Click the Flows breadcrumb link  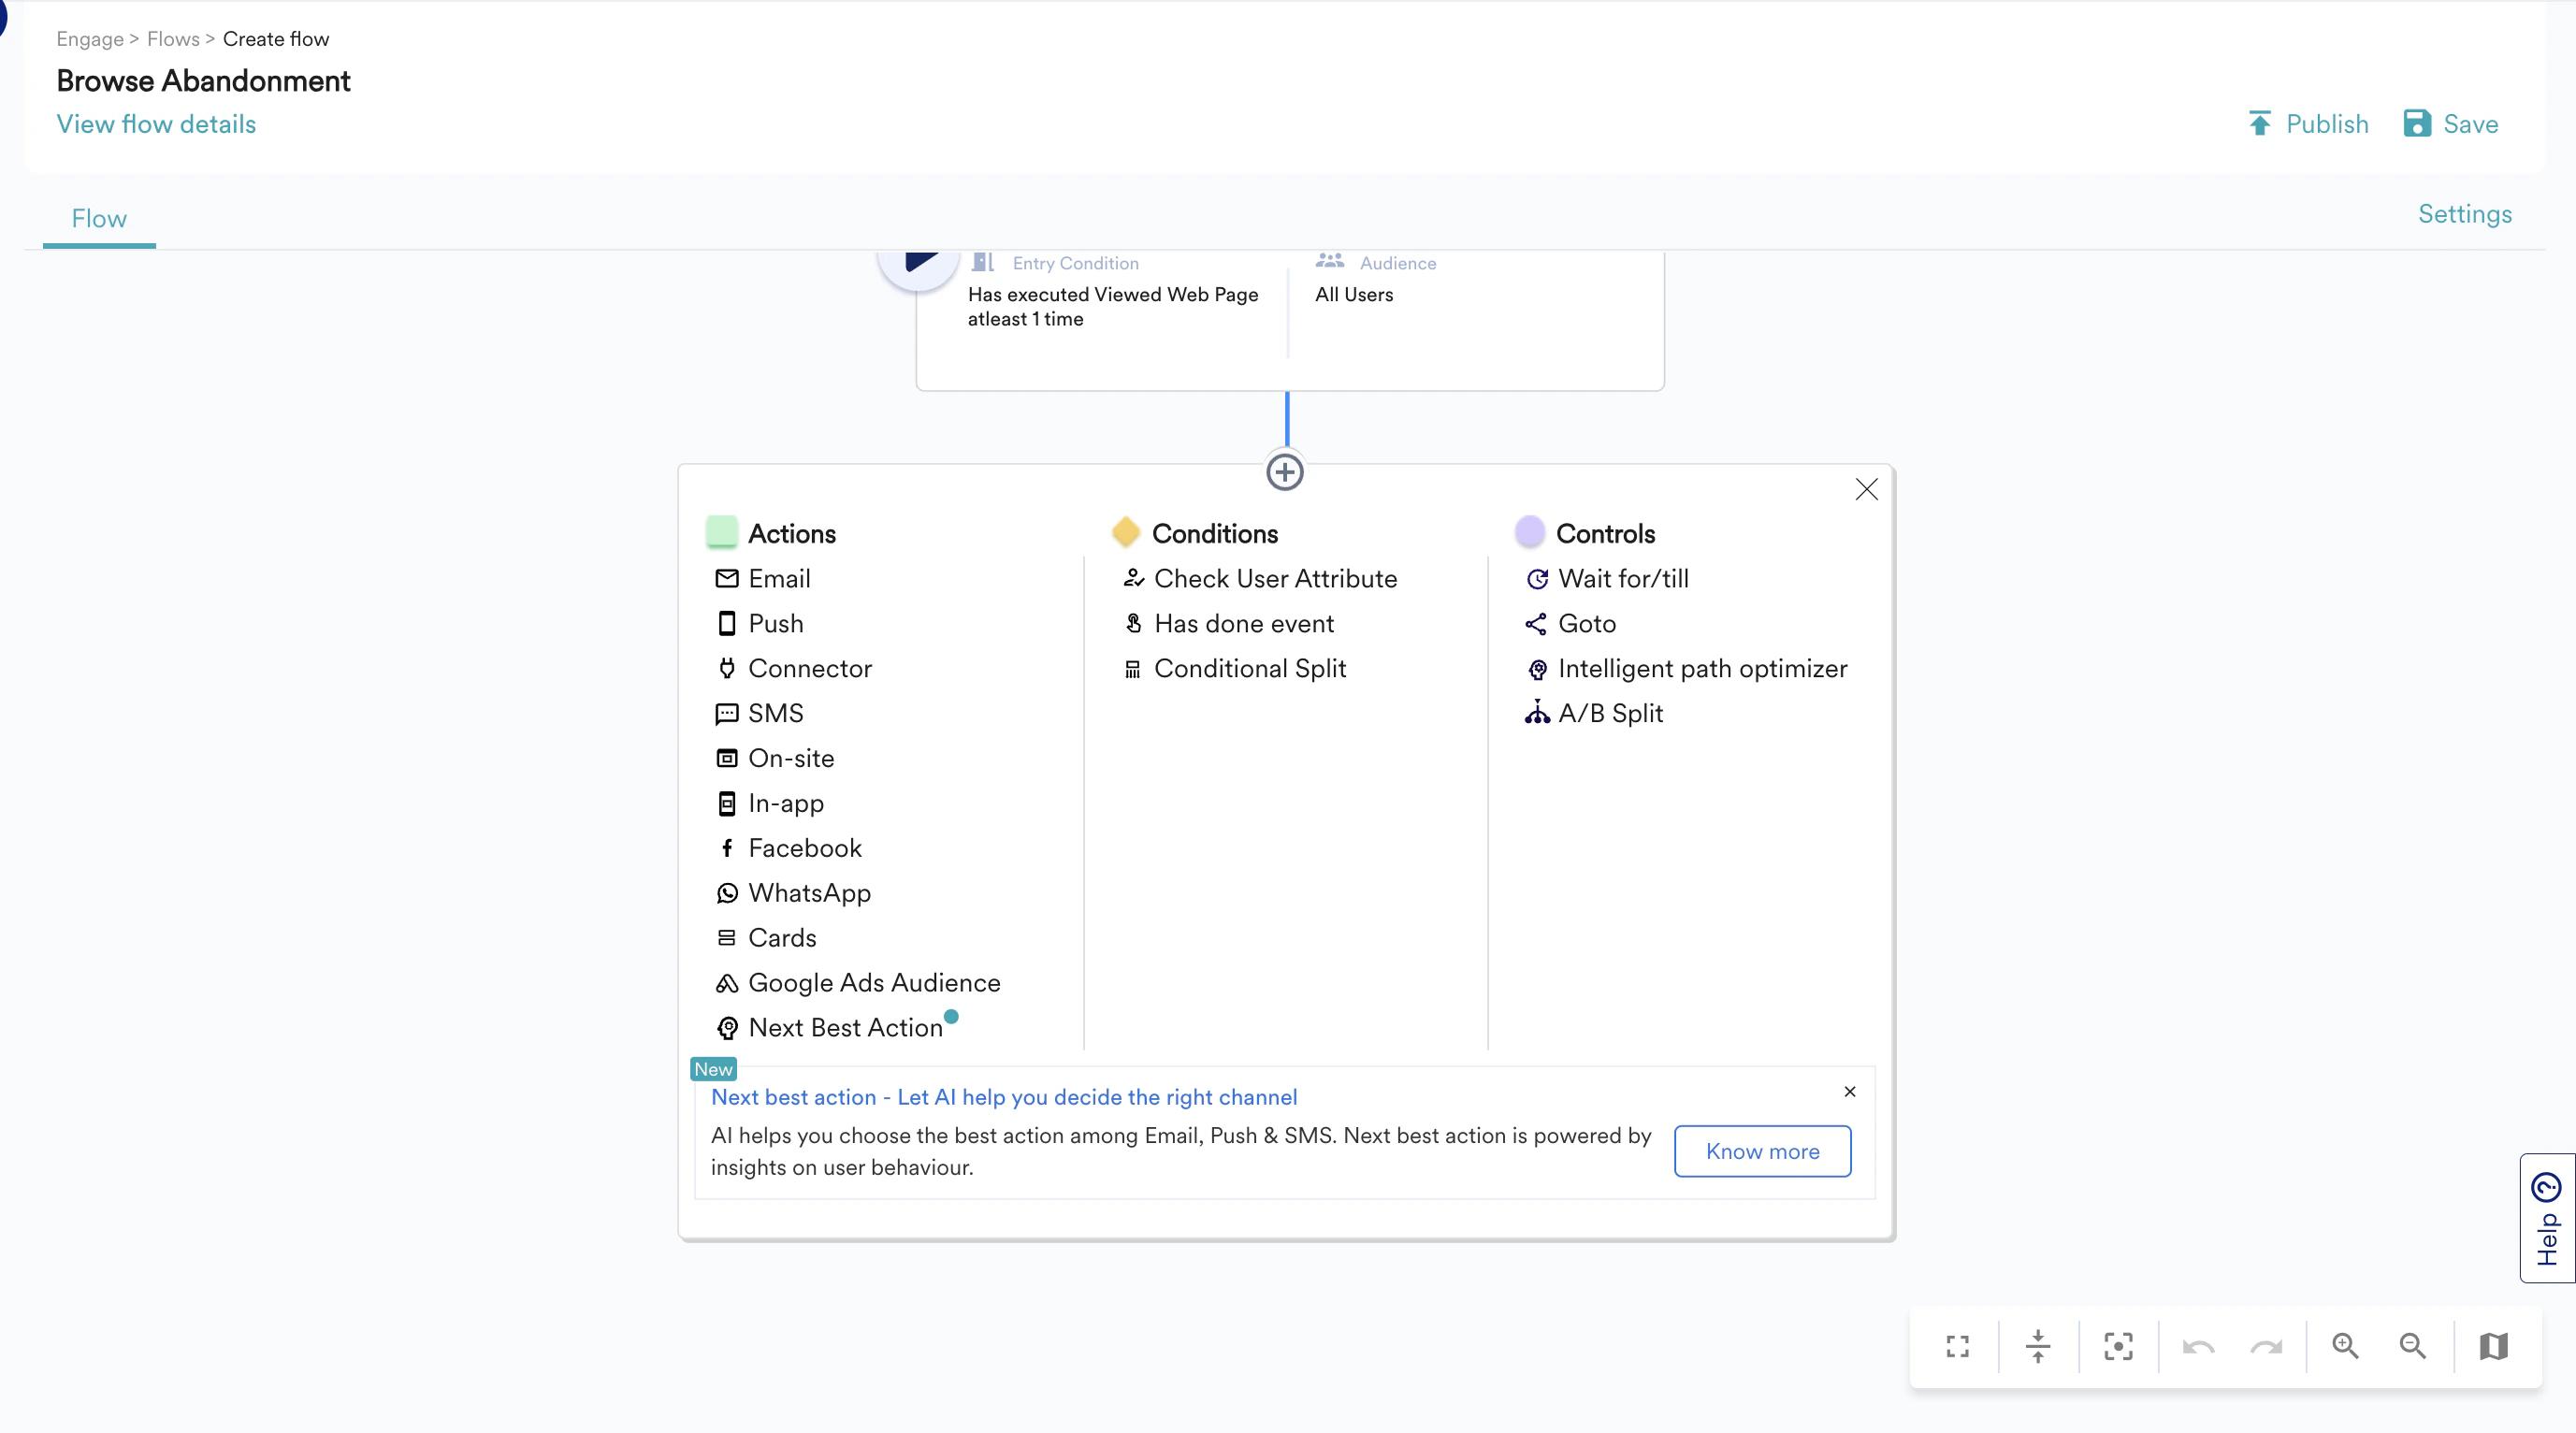point(173,39)
